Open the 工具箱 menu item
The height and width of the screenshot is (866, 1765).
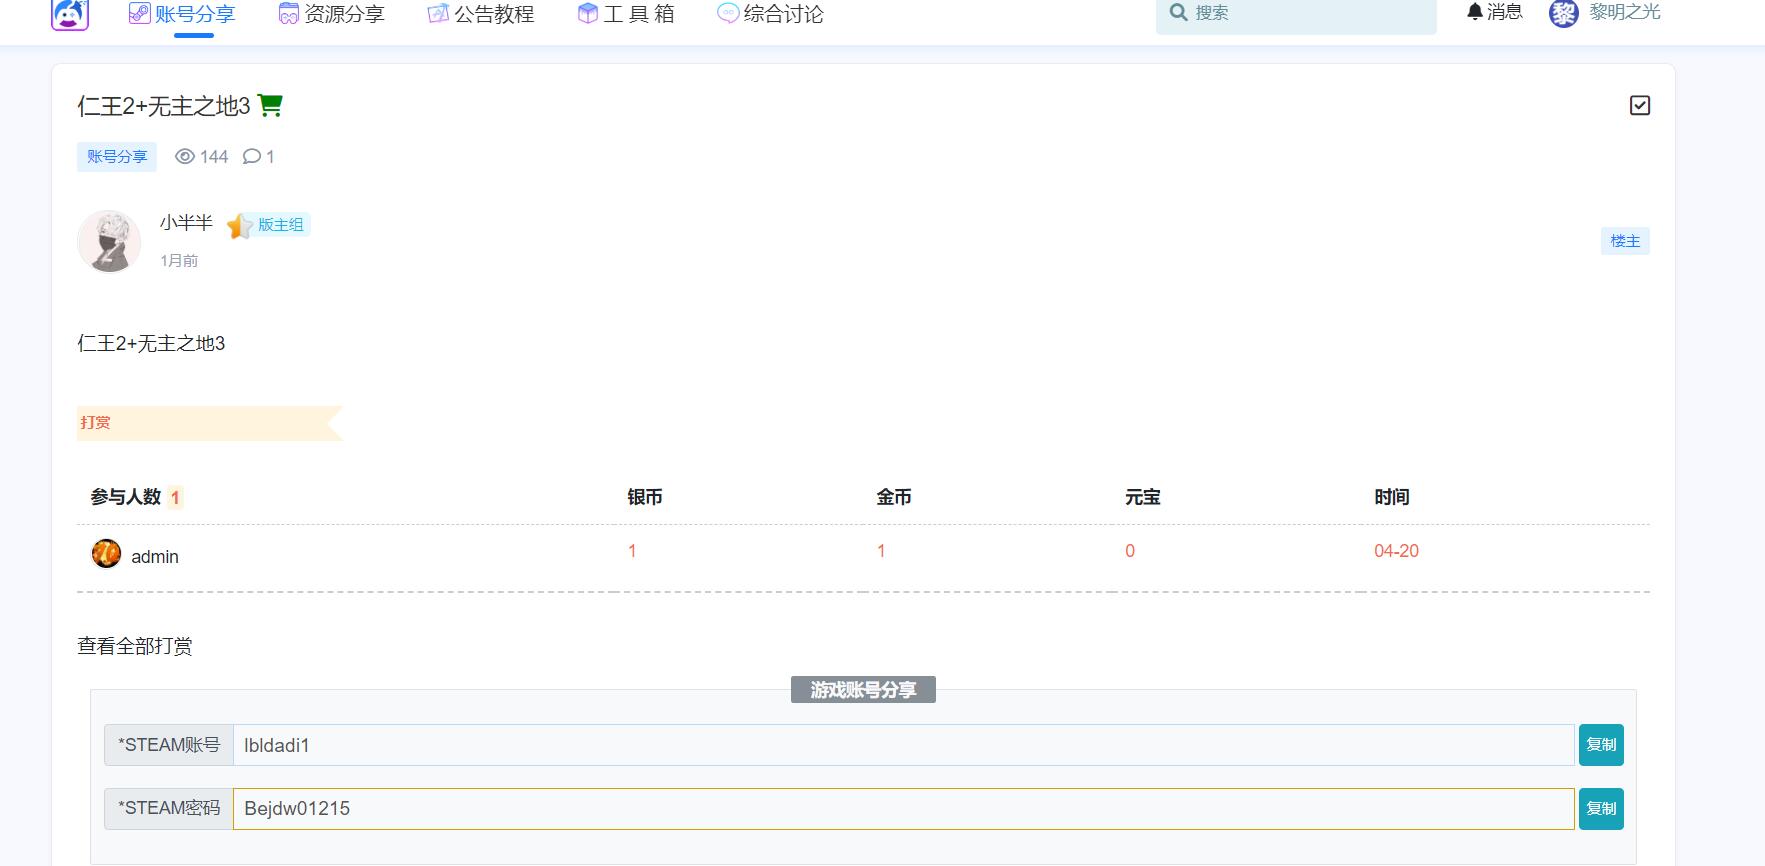(626, 14)
